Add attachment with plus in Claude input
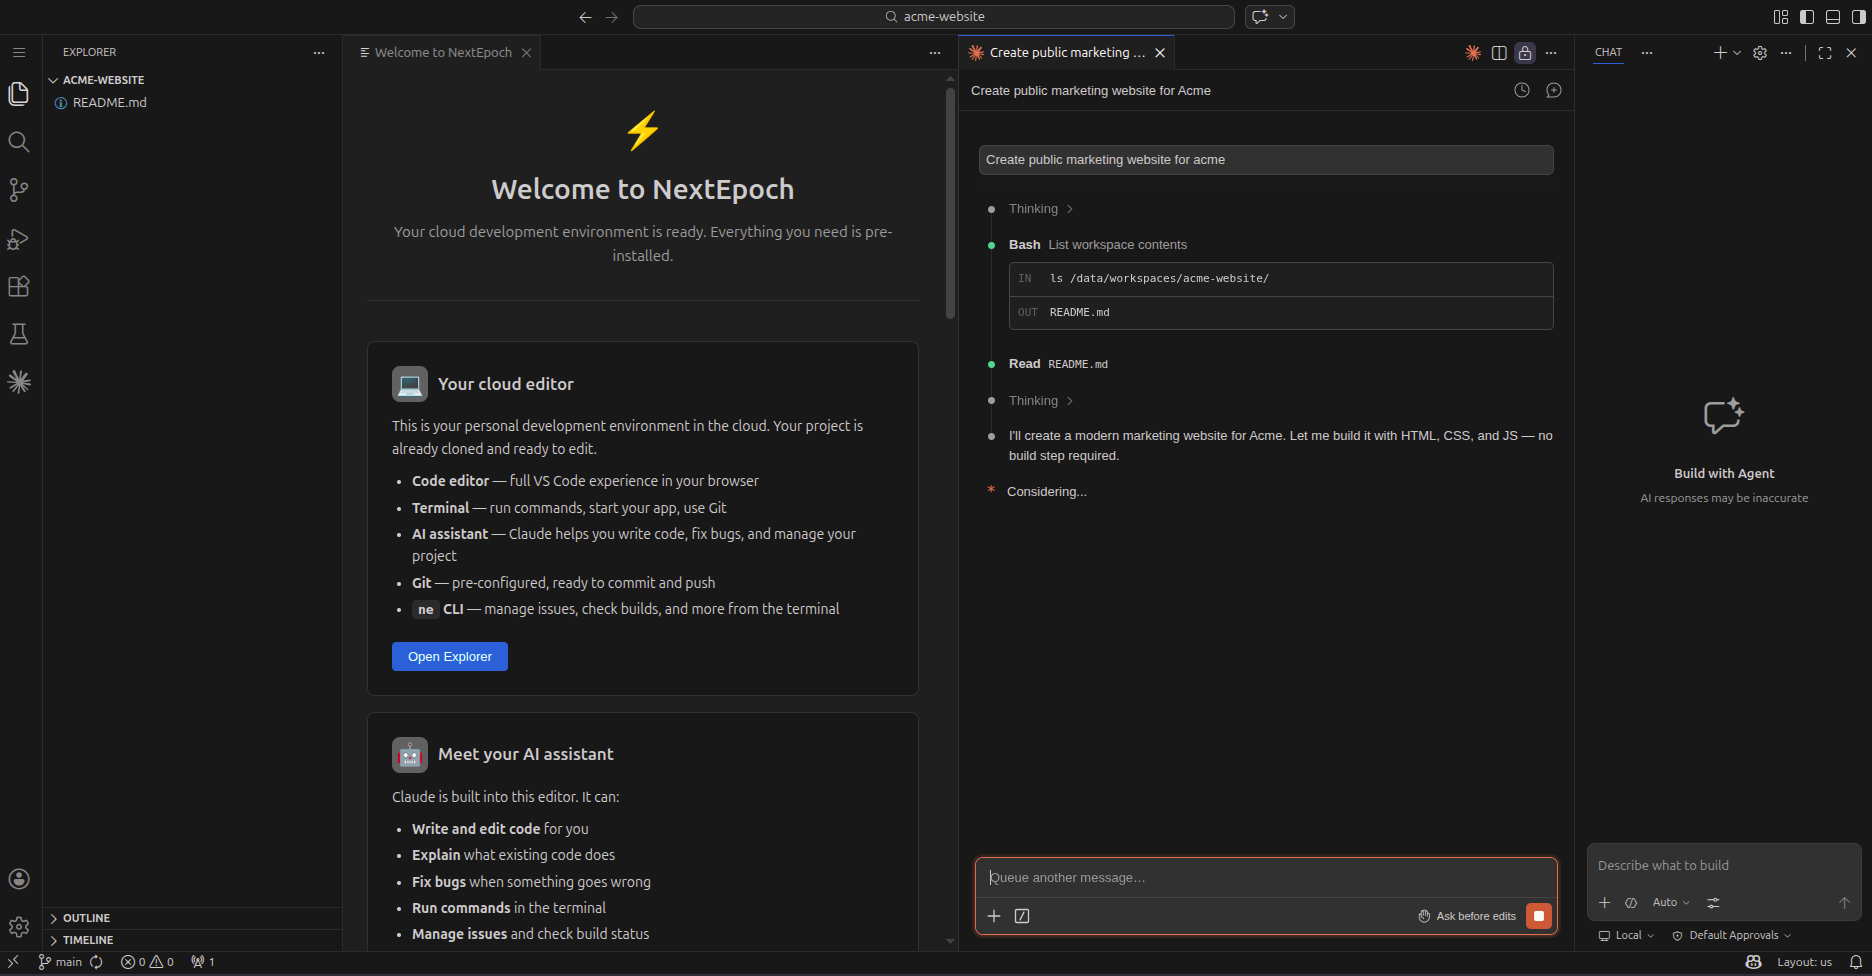1872x976 pixels. coord(994,916)
